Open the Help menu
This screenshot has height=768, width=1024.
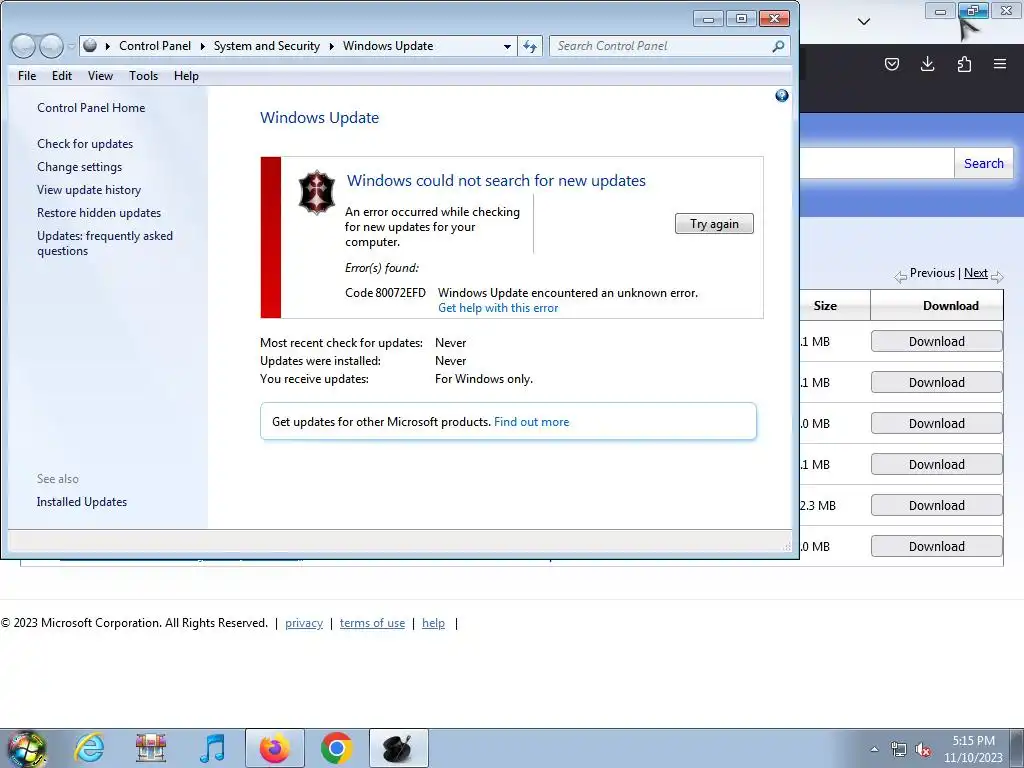(186, 76)
